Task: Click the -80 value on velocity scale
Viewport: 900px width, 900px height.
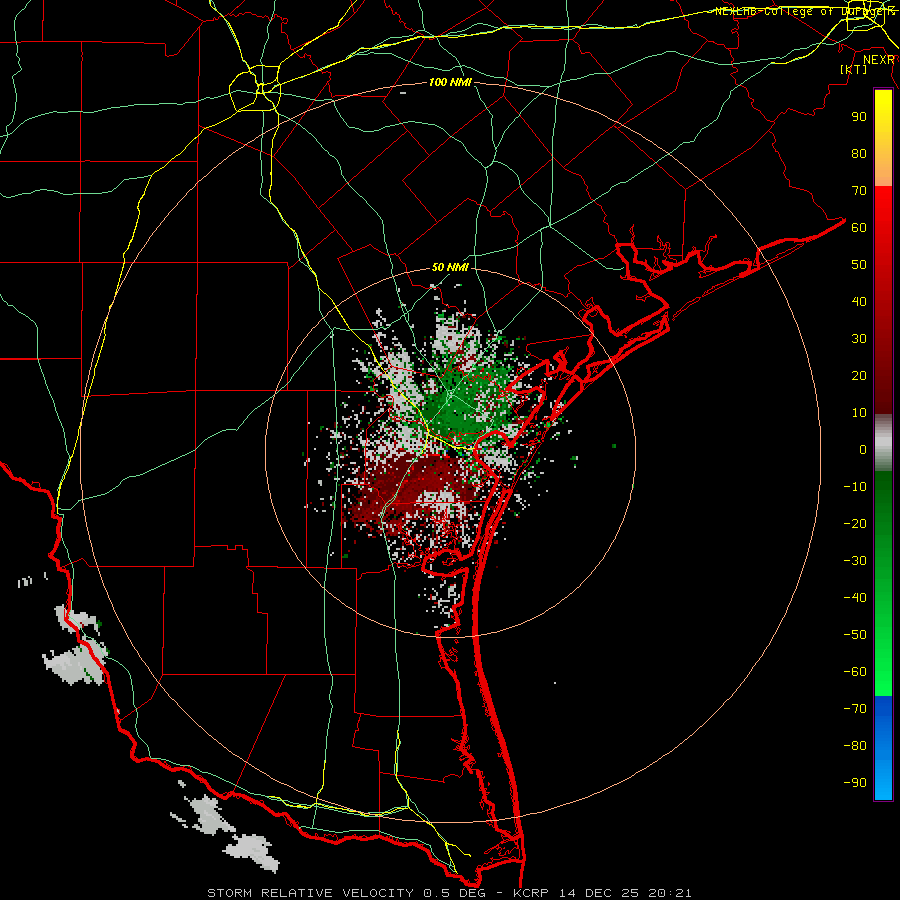Action: point(855,746)
